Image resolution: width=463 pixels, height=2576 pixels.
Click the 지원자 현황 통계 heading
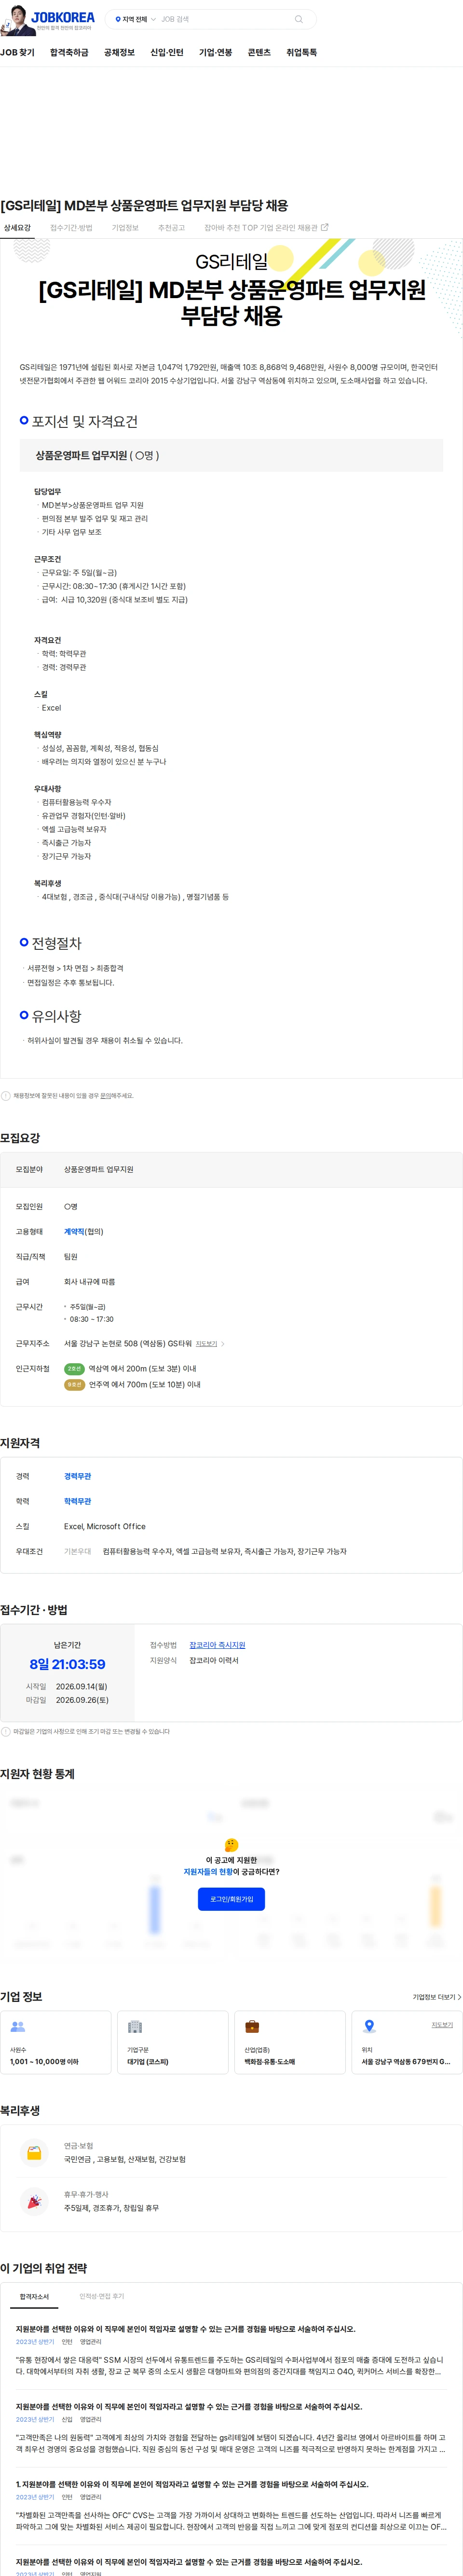coord(38,1773)
